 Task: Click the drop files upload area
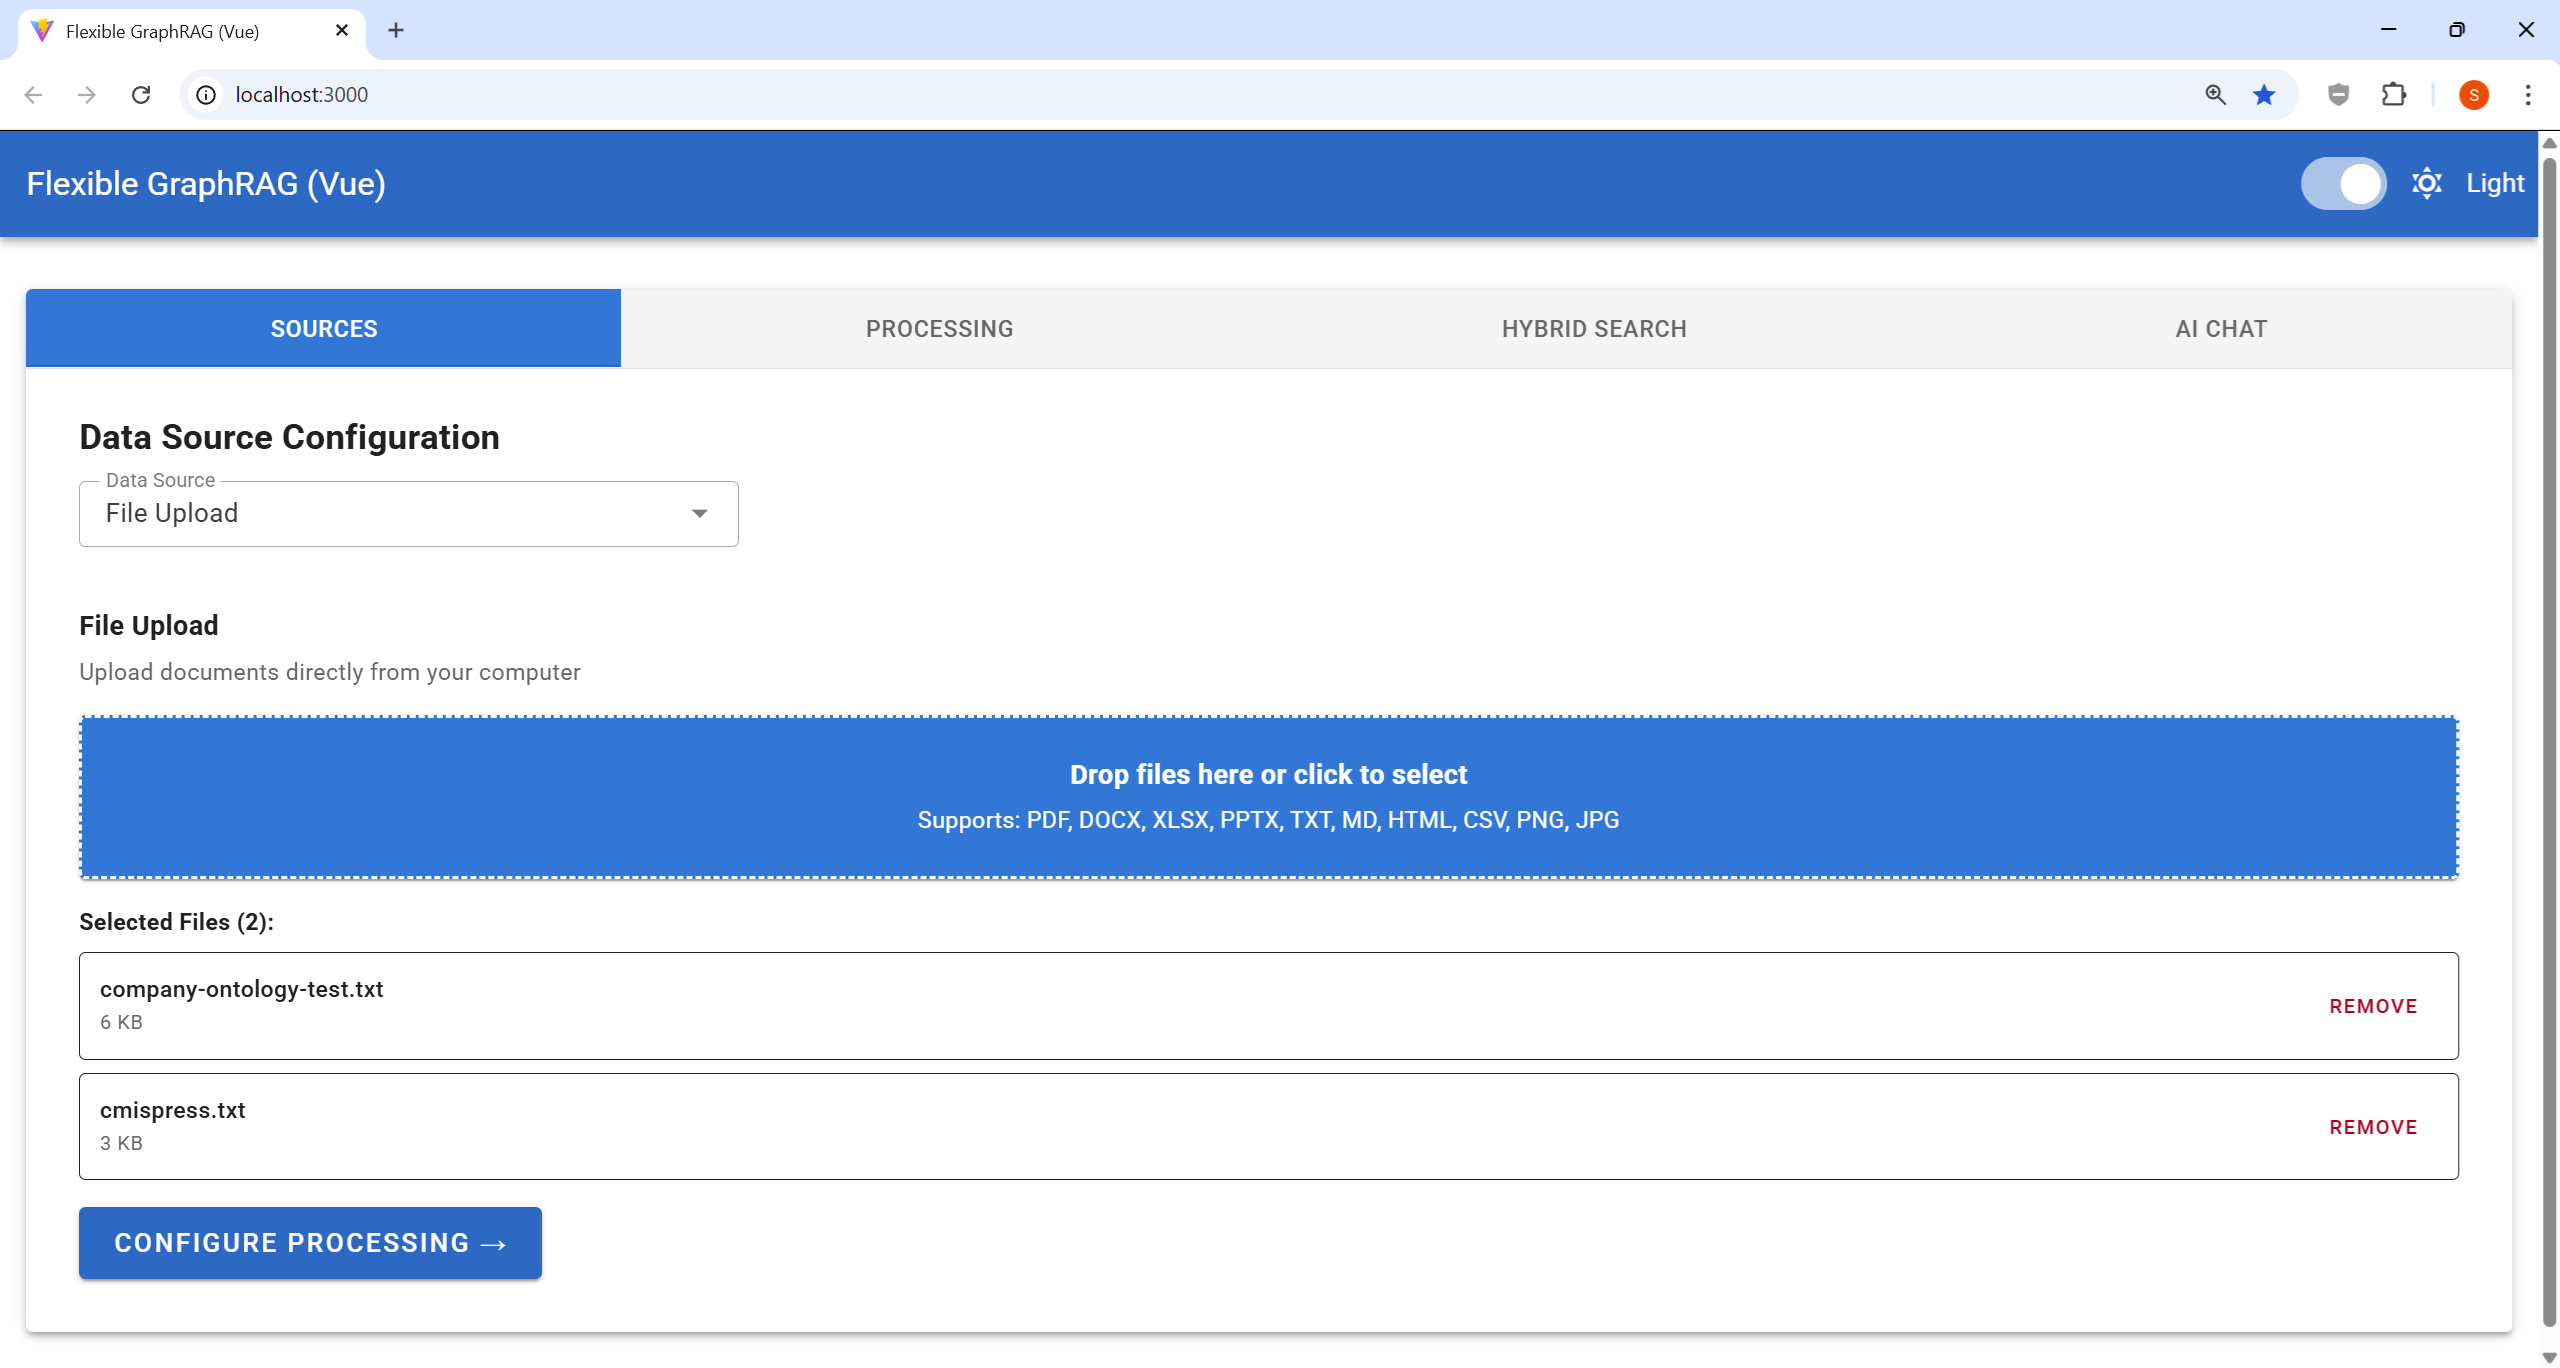point(1268,797)
